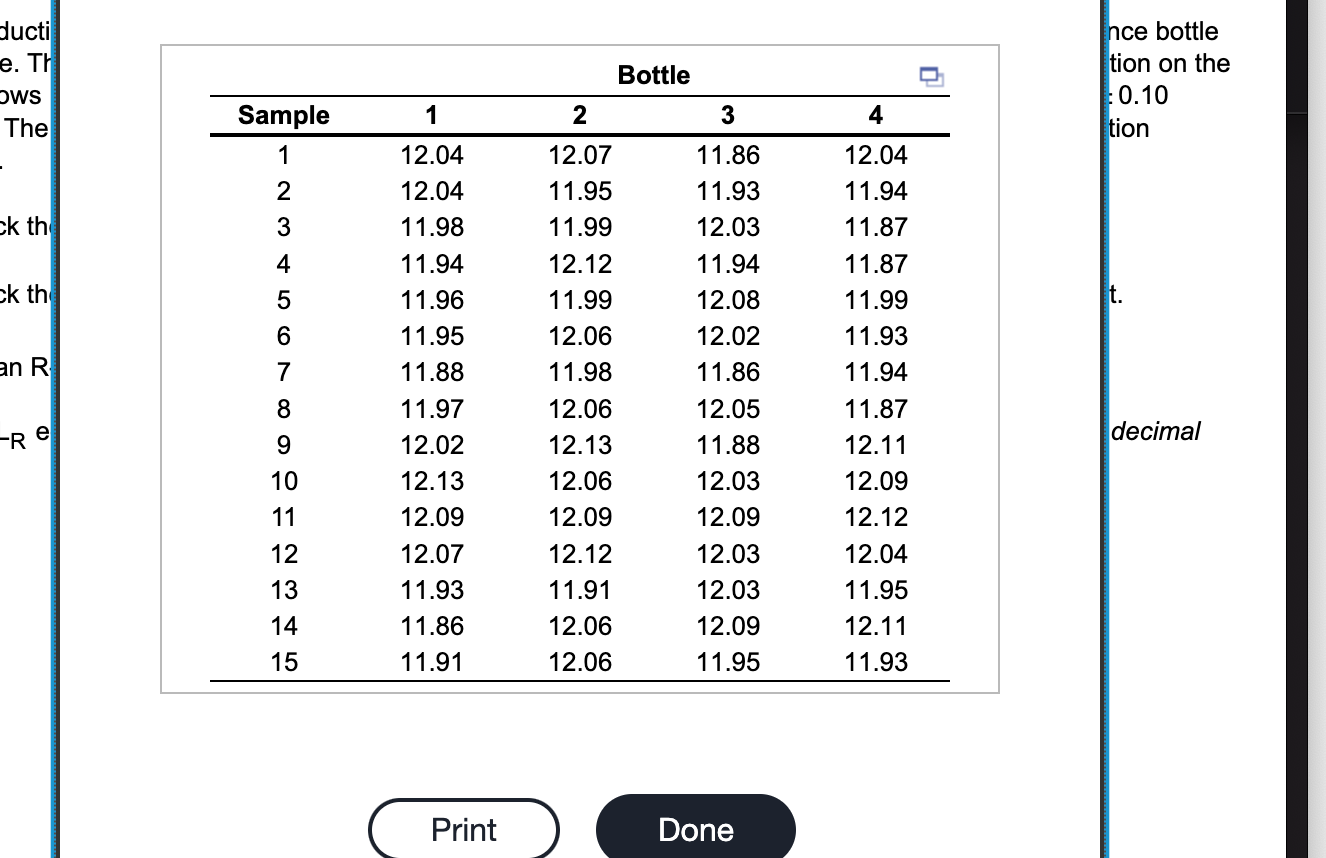Select sample 10's Bottle 1 value 12.13
Image resolution: width=1326 pixels, height=858 pixels.
[x=432, y=481]
